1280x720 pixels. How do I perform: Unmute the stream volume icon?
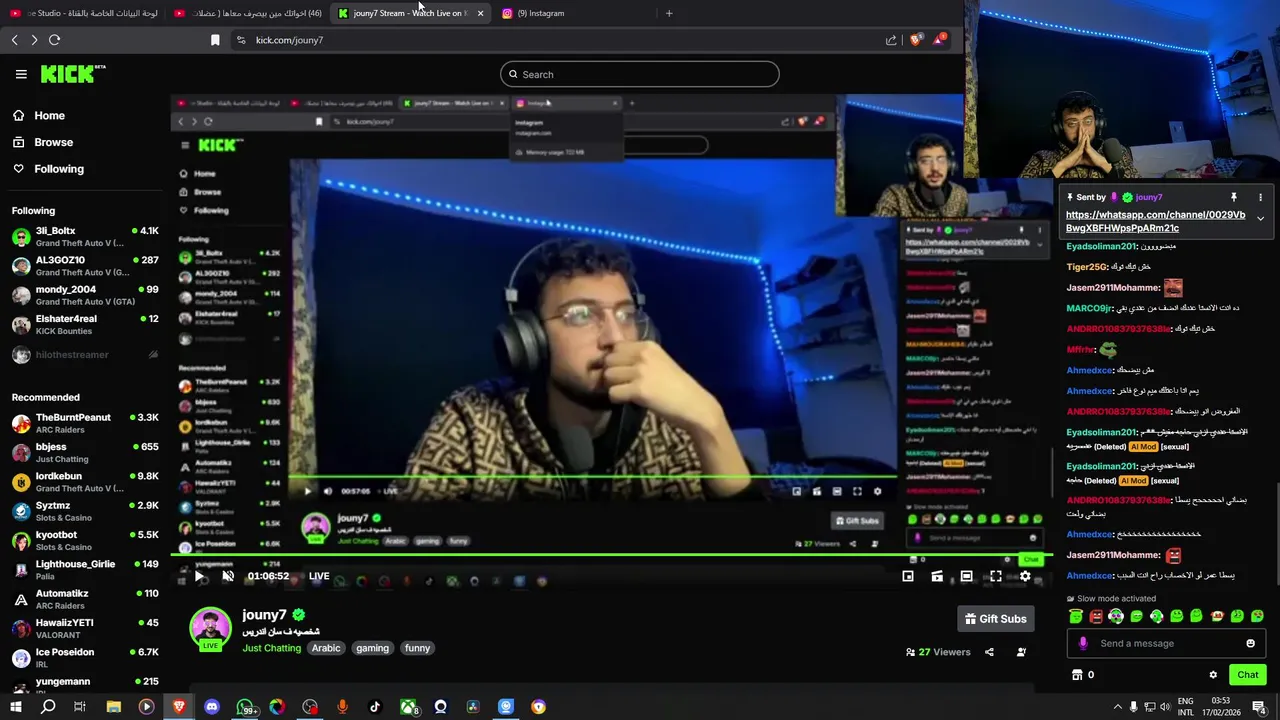[x=228, y=576]
